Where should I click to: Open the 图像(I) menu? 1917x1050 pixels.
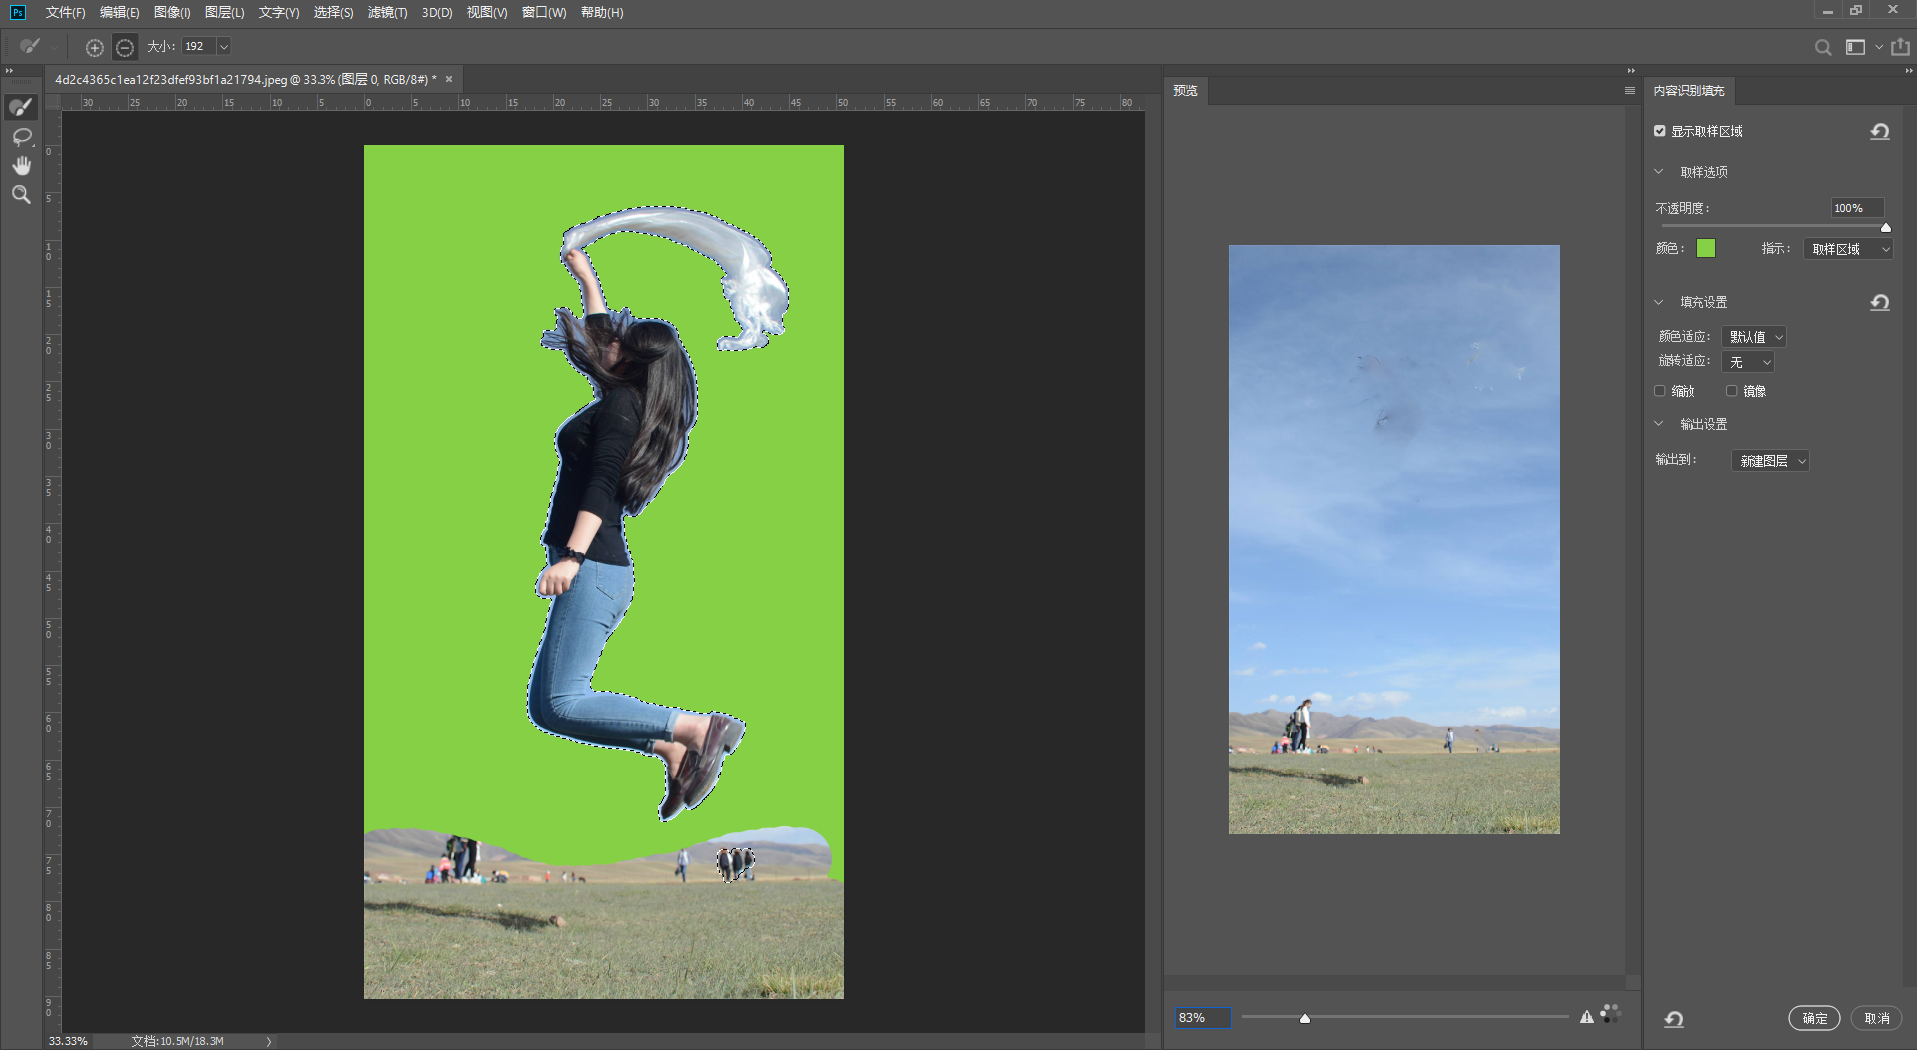172,13
